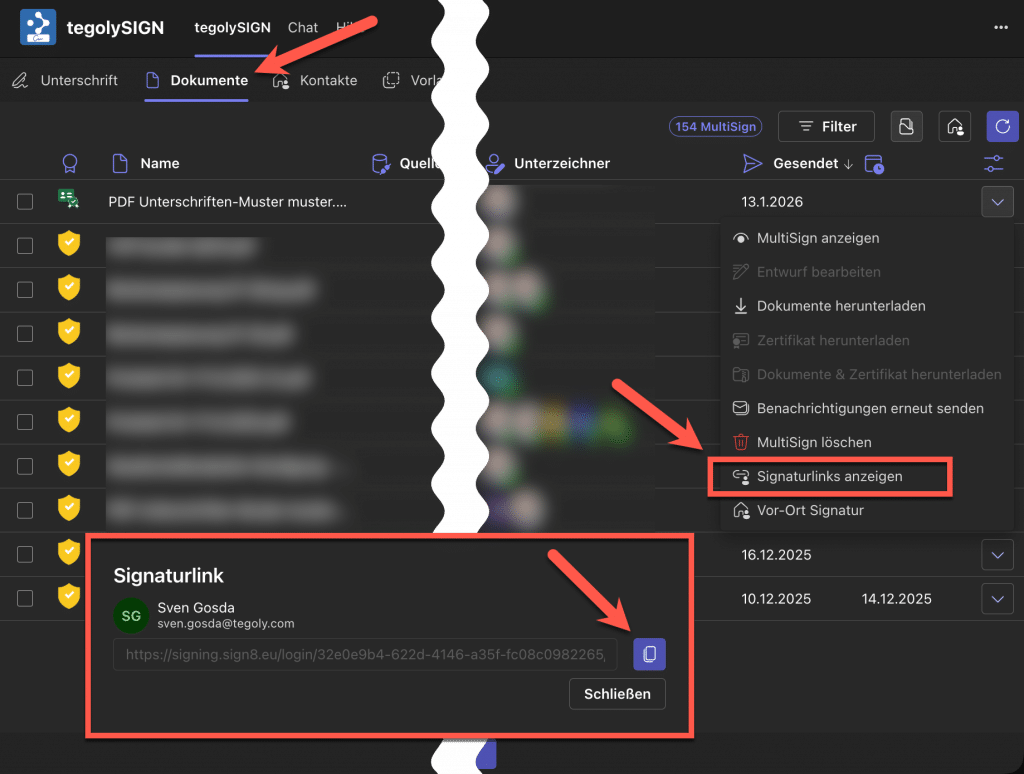
Task: Expand the actions dropdown for 16.12.2025 row
Action: (x=997, y=555)
